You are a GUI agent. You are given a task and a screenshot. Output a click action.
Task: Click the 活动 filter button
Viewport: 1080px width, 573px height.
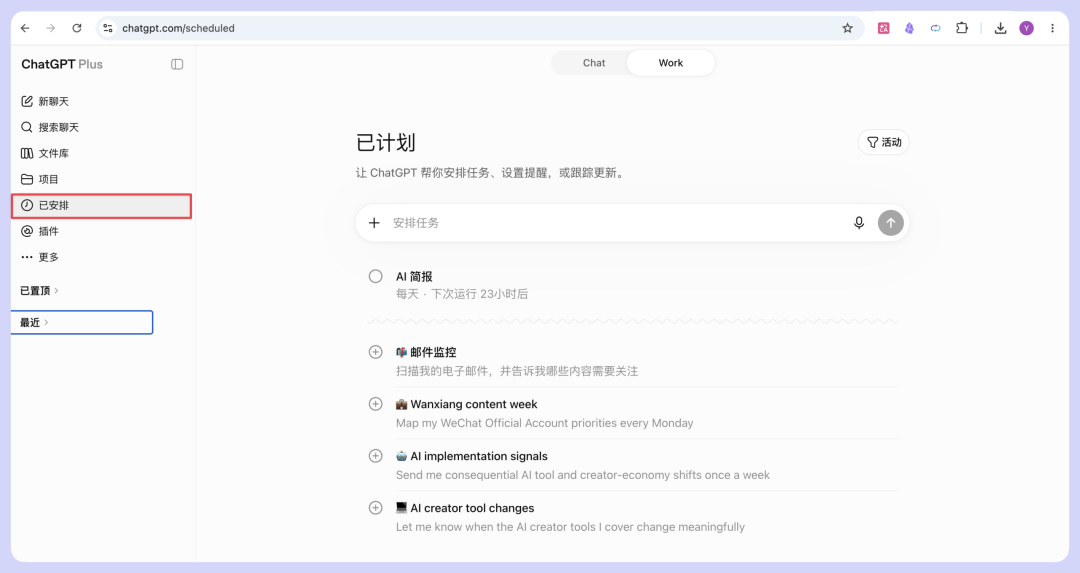[884, 143]
